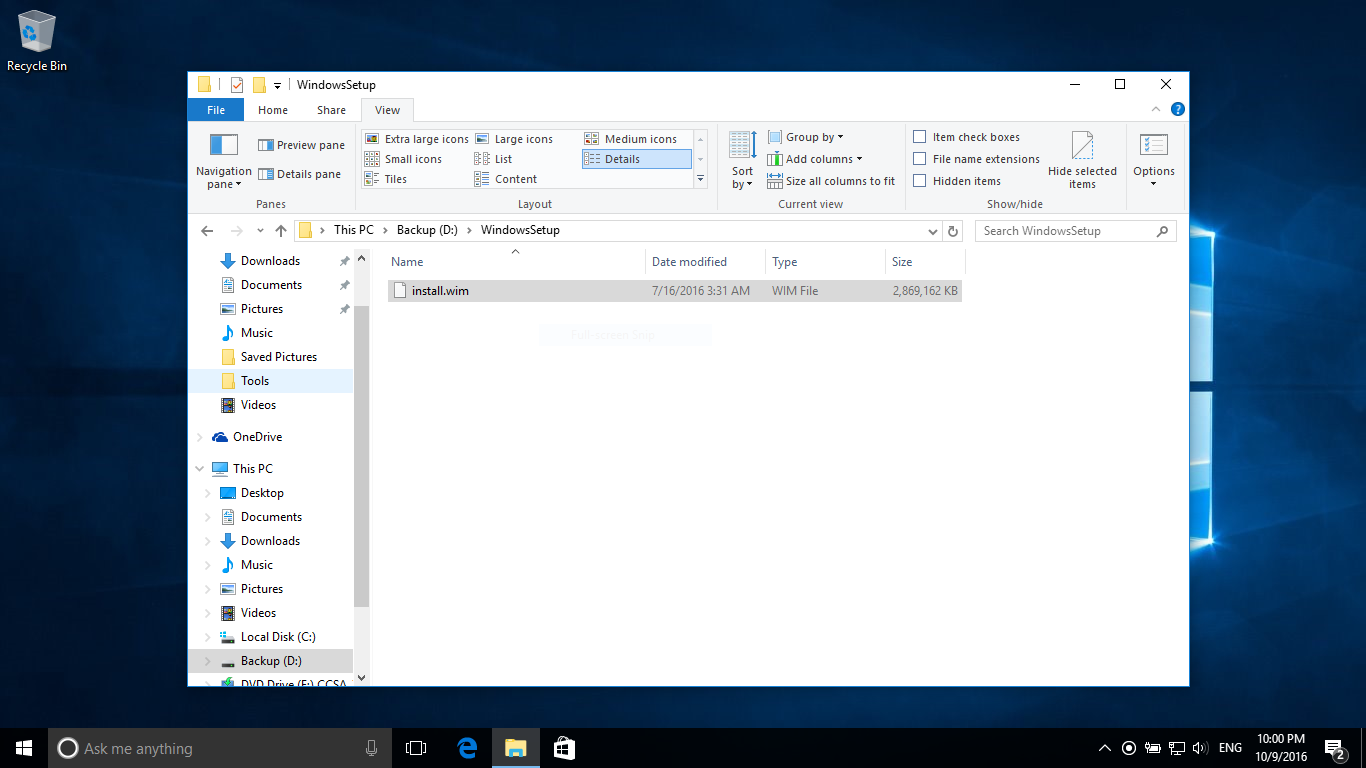Toggle the Details pane
The image size is (1366, 768).
299,174
